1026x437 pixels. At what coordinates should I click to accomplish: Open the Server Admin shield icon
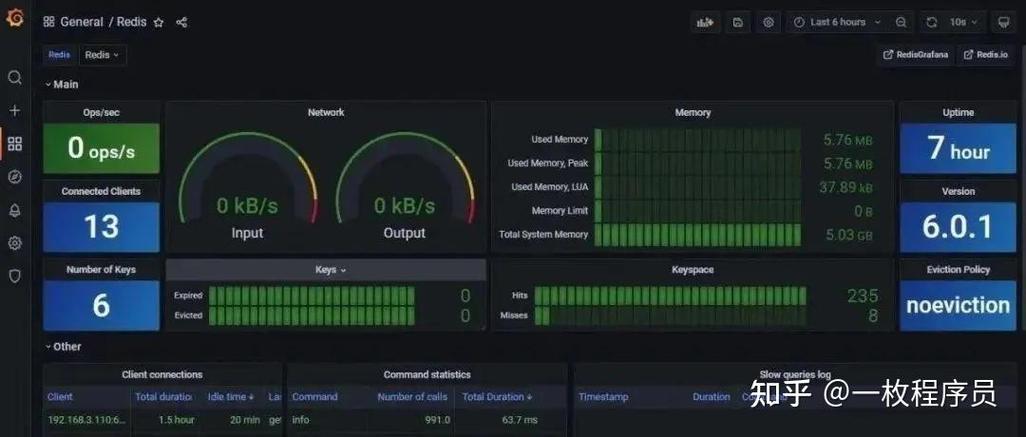[14, 276]
